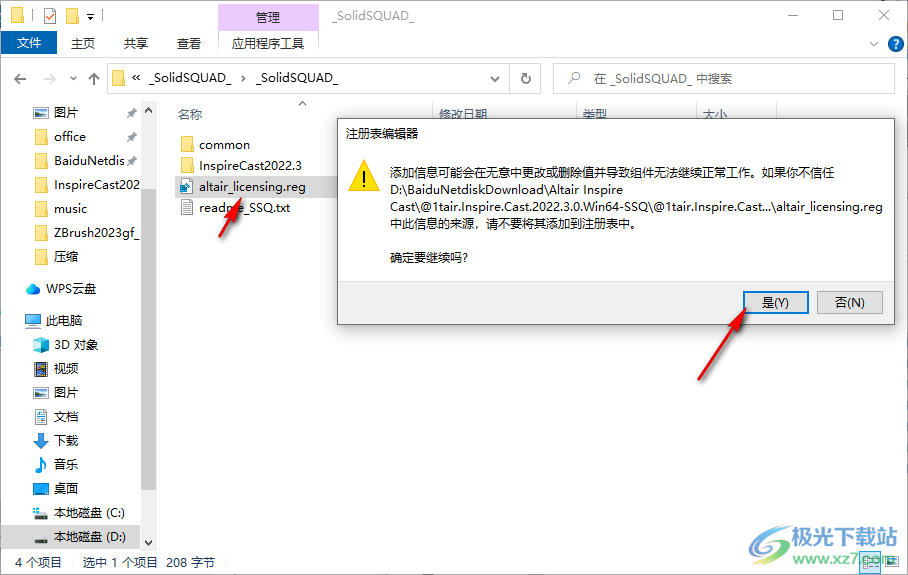Open office folder in quick access

click(x=69, y=137)
